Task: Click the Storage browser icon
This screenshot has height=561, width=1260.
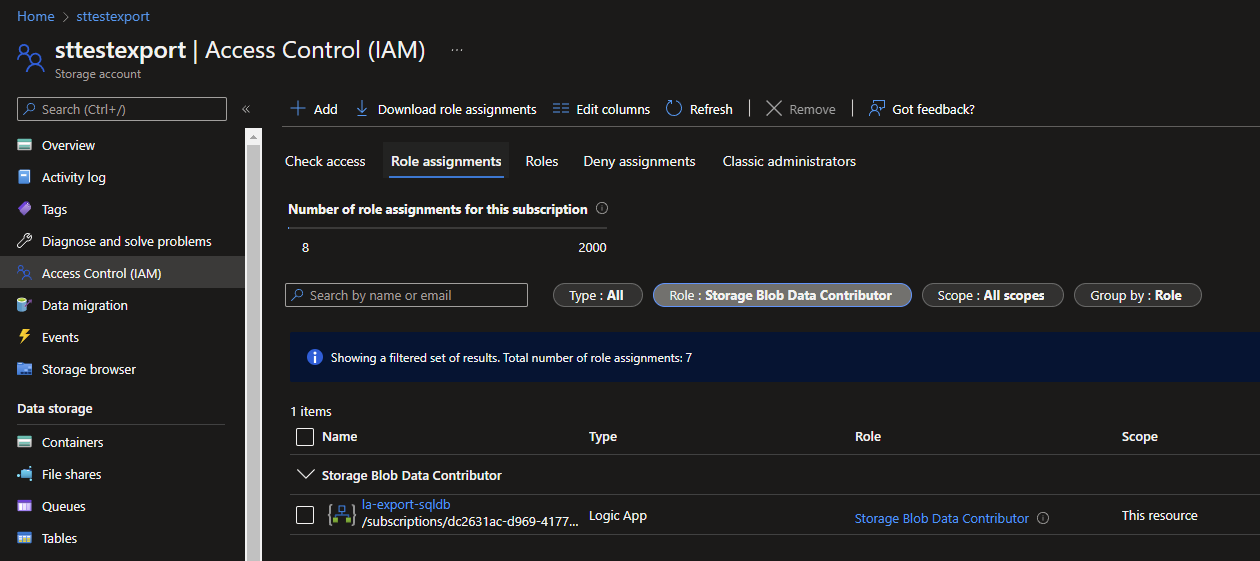Action: pyautogui.click(x=25, y=369)
